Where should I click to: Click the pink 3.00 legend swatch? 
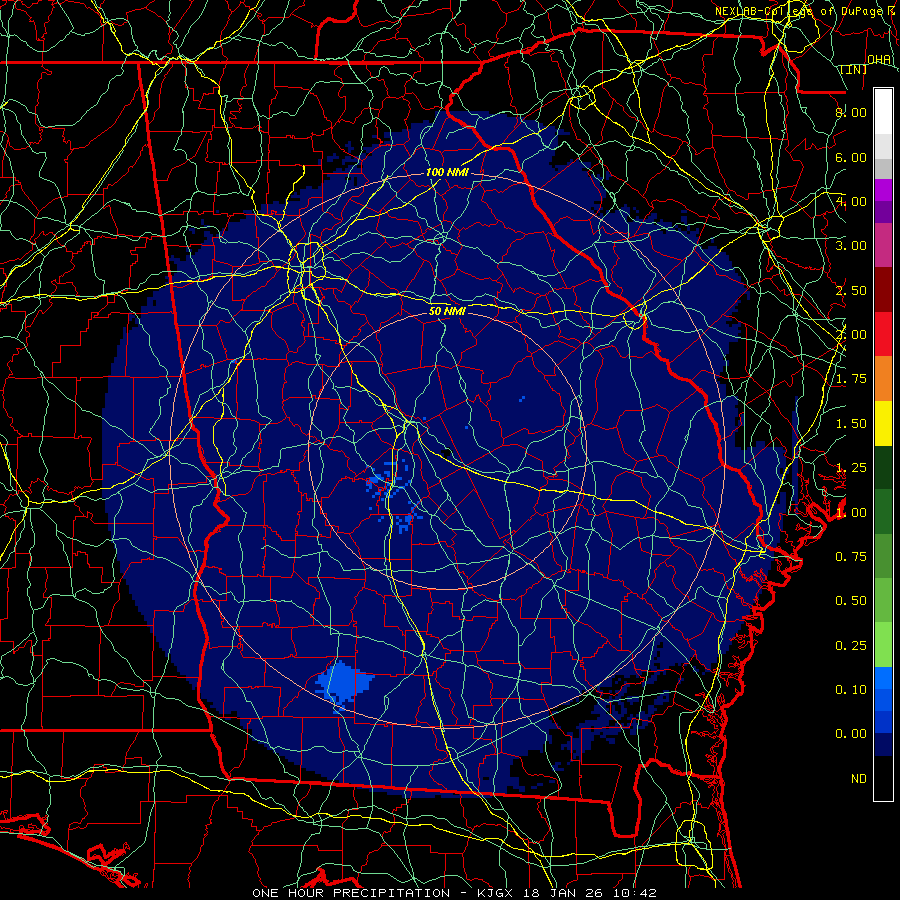pos(883,245)
